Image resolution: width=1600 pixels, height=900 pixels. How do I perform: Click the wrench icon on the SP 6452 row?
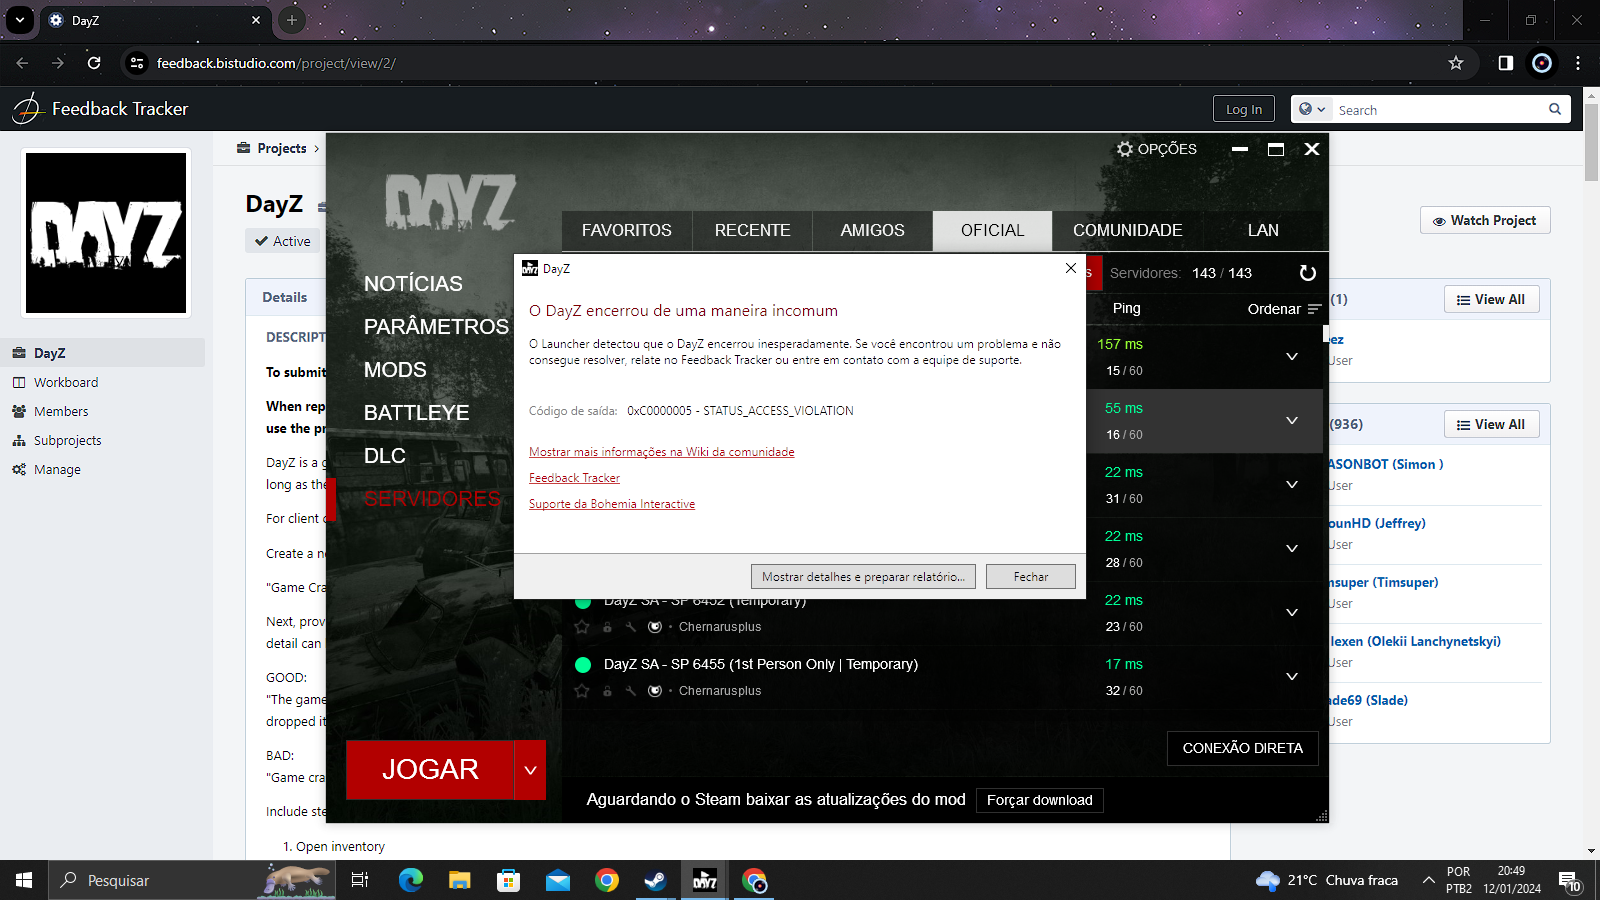coord(631,627)
